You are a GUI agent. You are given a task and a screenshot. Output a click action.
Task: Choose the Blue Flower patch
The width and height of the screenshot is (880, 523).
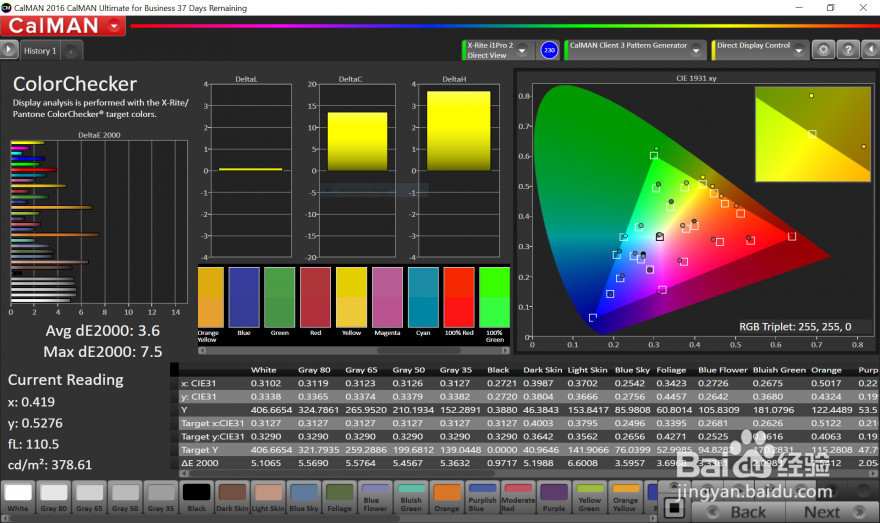375,497
